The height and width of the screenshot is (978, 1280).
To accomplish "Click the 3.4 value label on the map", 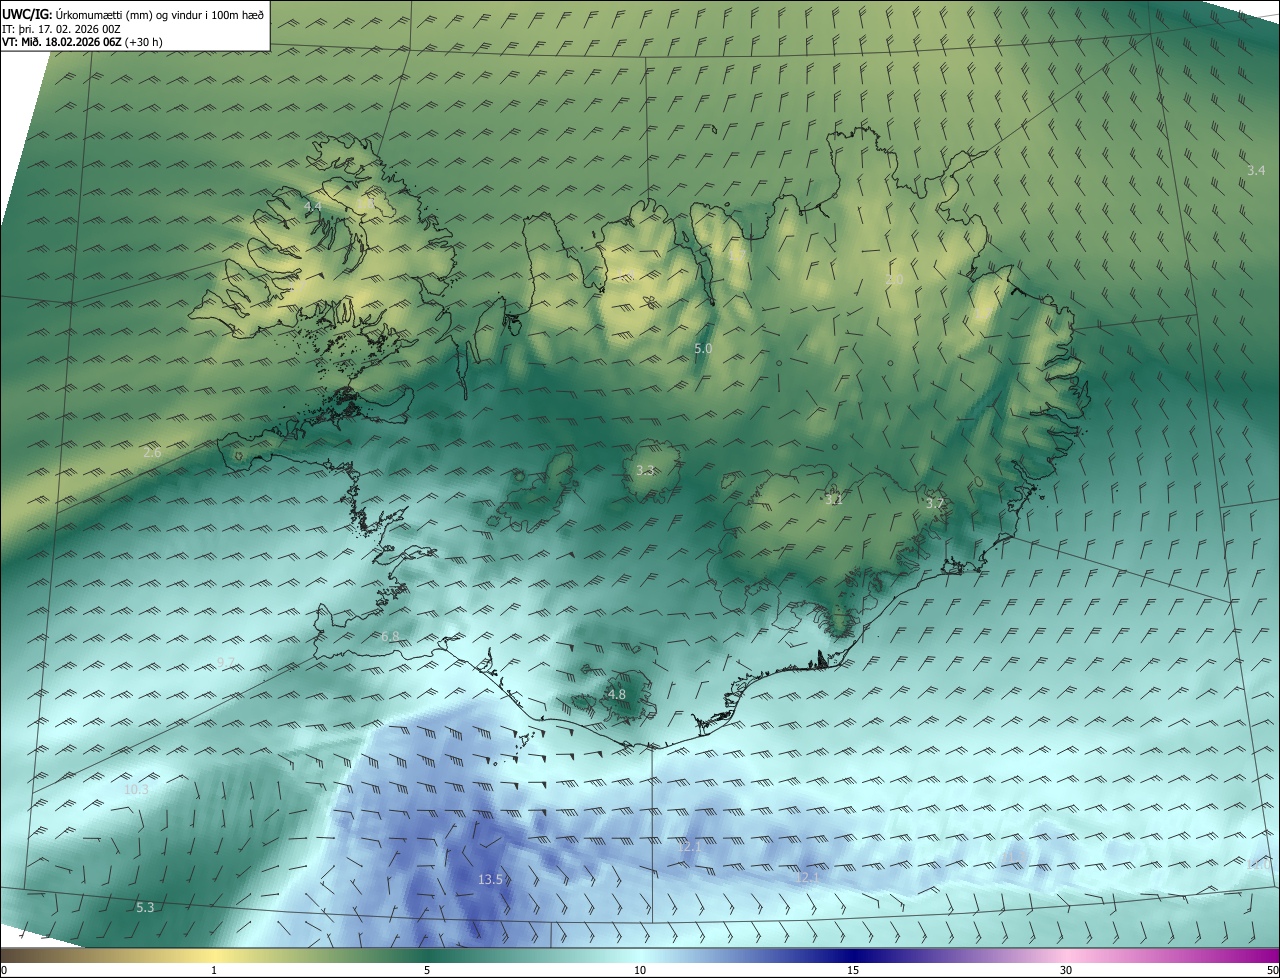I will (x=1256, y=170).
